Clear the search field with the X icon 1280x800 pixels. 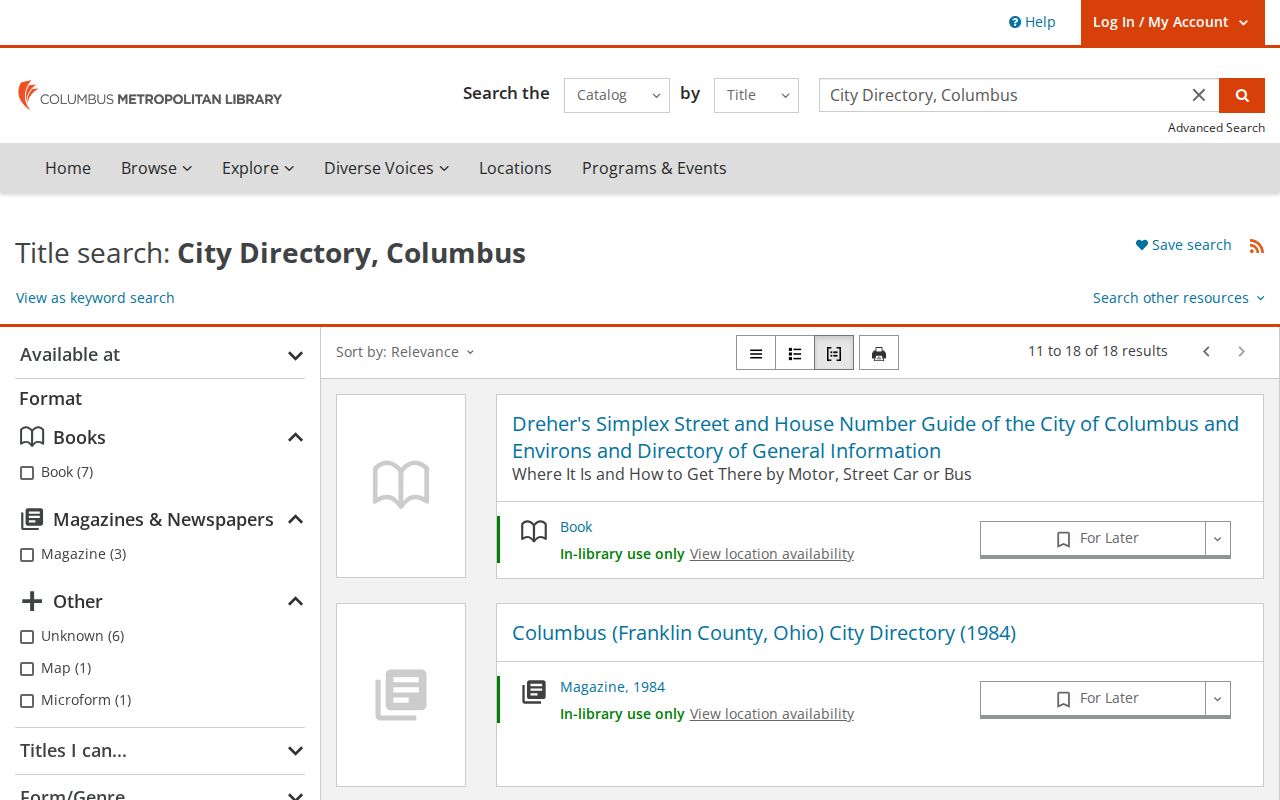coord(1199,95)
